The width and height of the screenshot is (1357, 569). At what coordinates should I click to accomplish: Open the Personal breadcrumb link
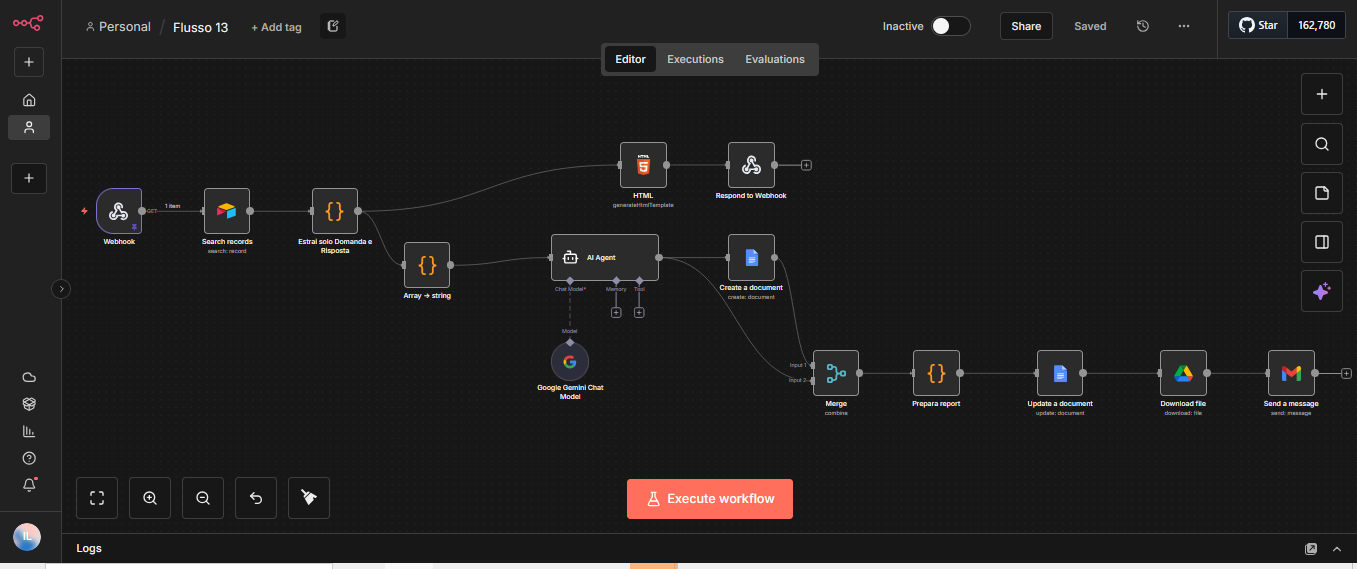(x=118, y=27)
